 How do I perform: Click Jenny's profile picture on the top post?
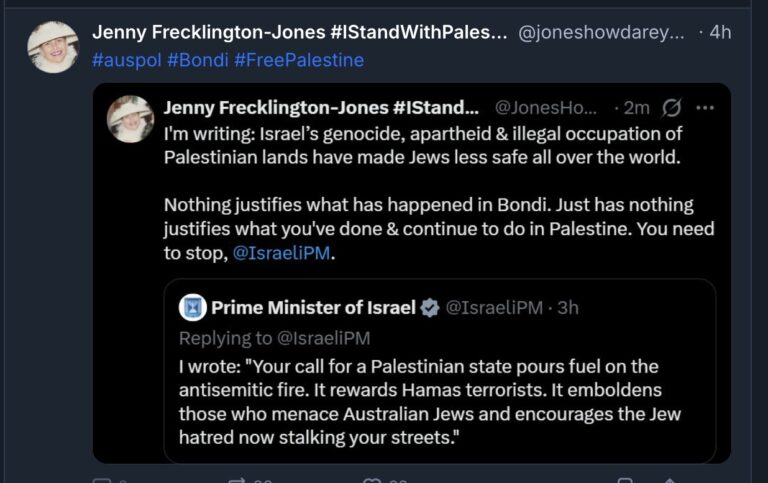point(52,47)
